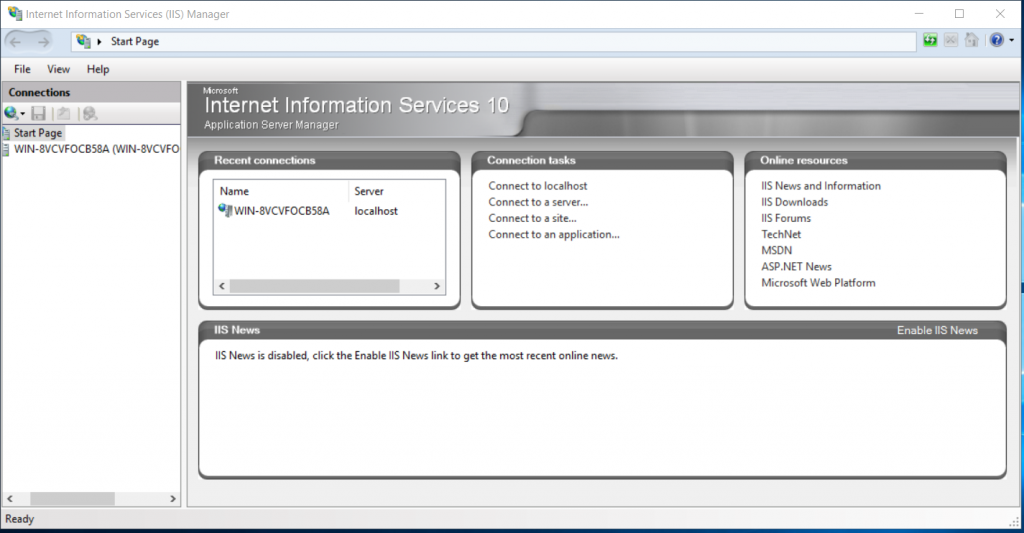Screen dimensions: 1024x533
Task: Click the Back navigation arrow
Action: click(x=16, y=42)
